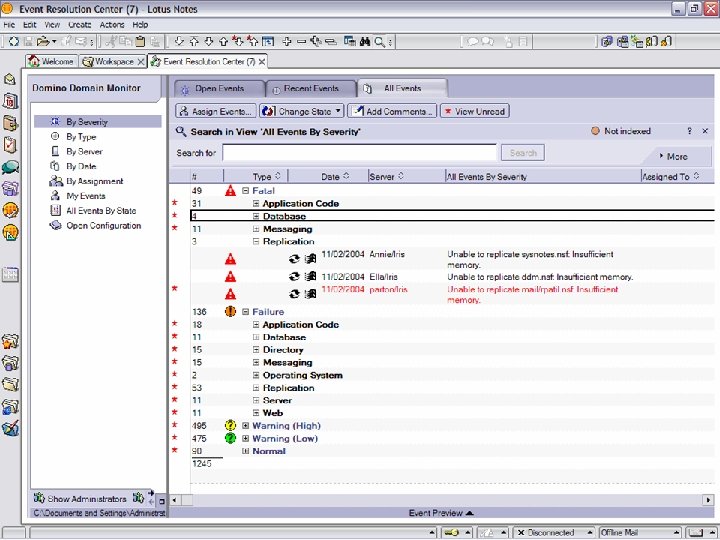Switch to the Open Events tab
The height and width of the screenshot is (540, 720).
pyautogui.click(x=219, y=88)
